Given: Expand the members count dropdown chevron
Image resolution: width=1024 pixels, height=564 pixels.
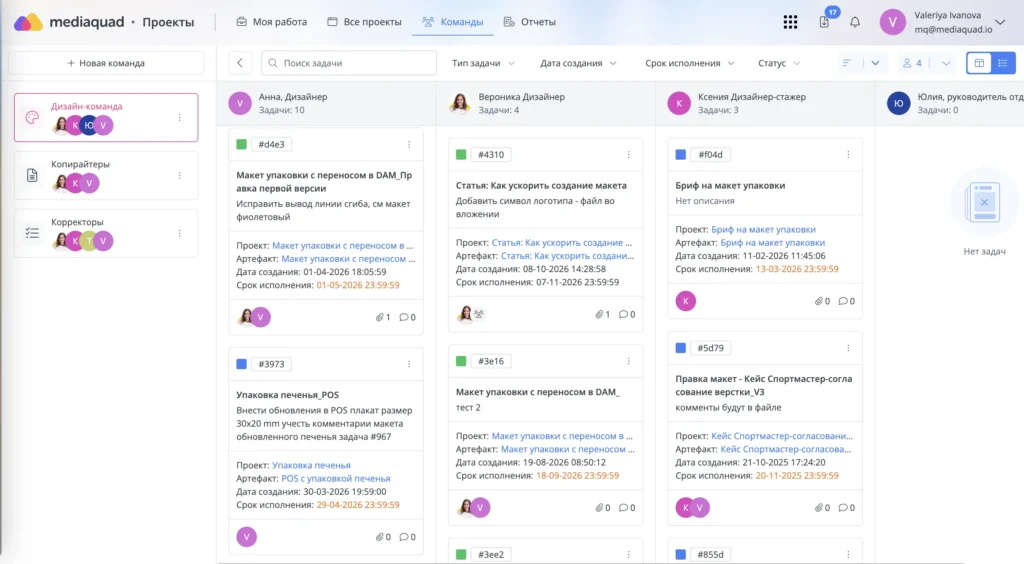Looking at the screenshot, I should click(x=946, y=63).
